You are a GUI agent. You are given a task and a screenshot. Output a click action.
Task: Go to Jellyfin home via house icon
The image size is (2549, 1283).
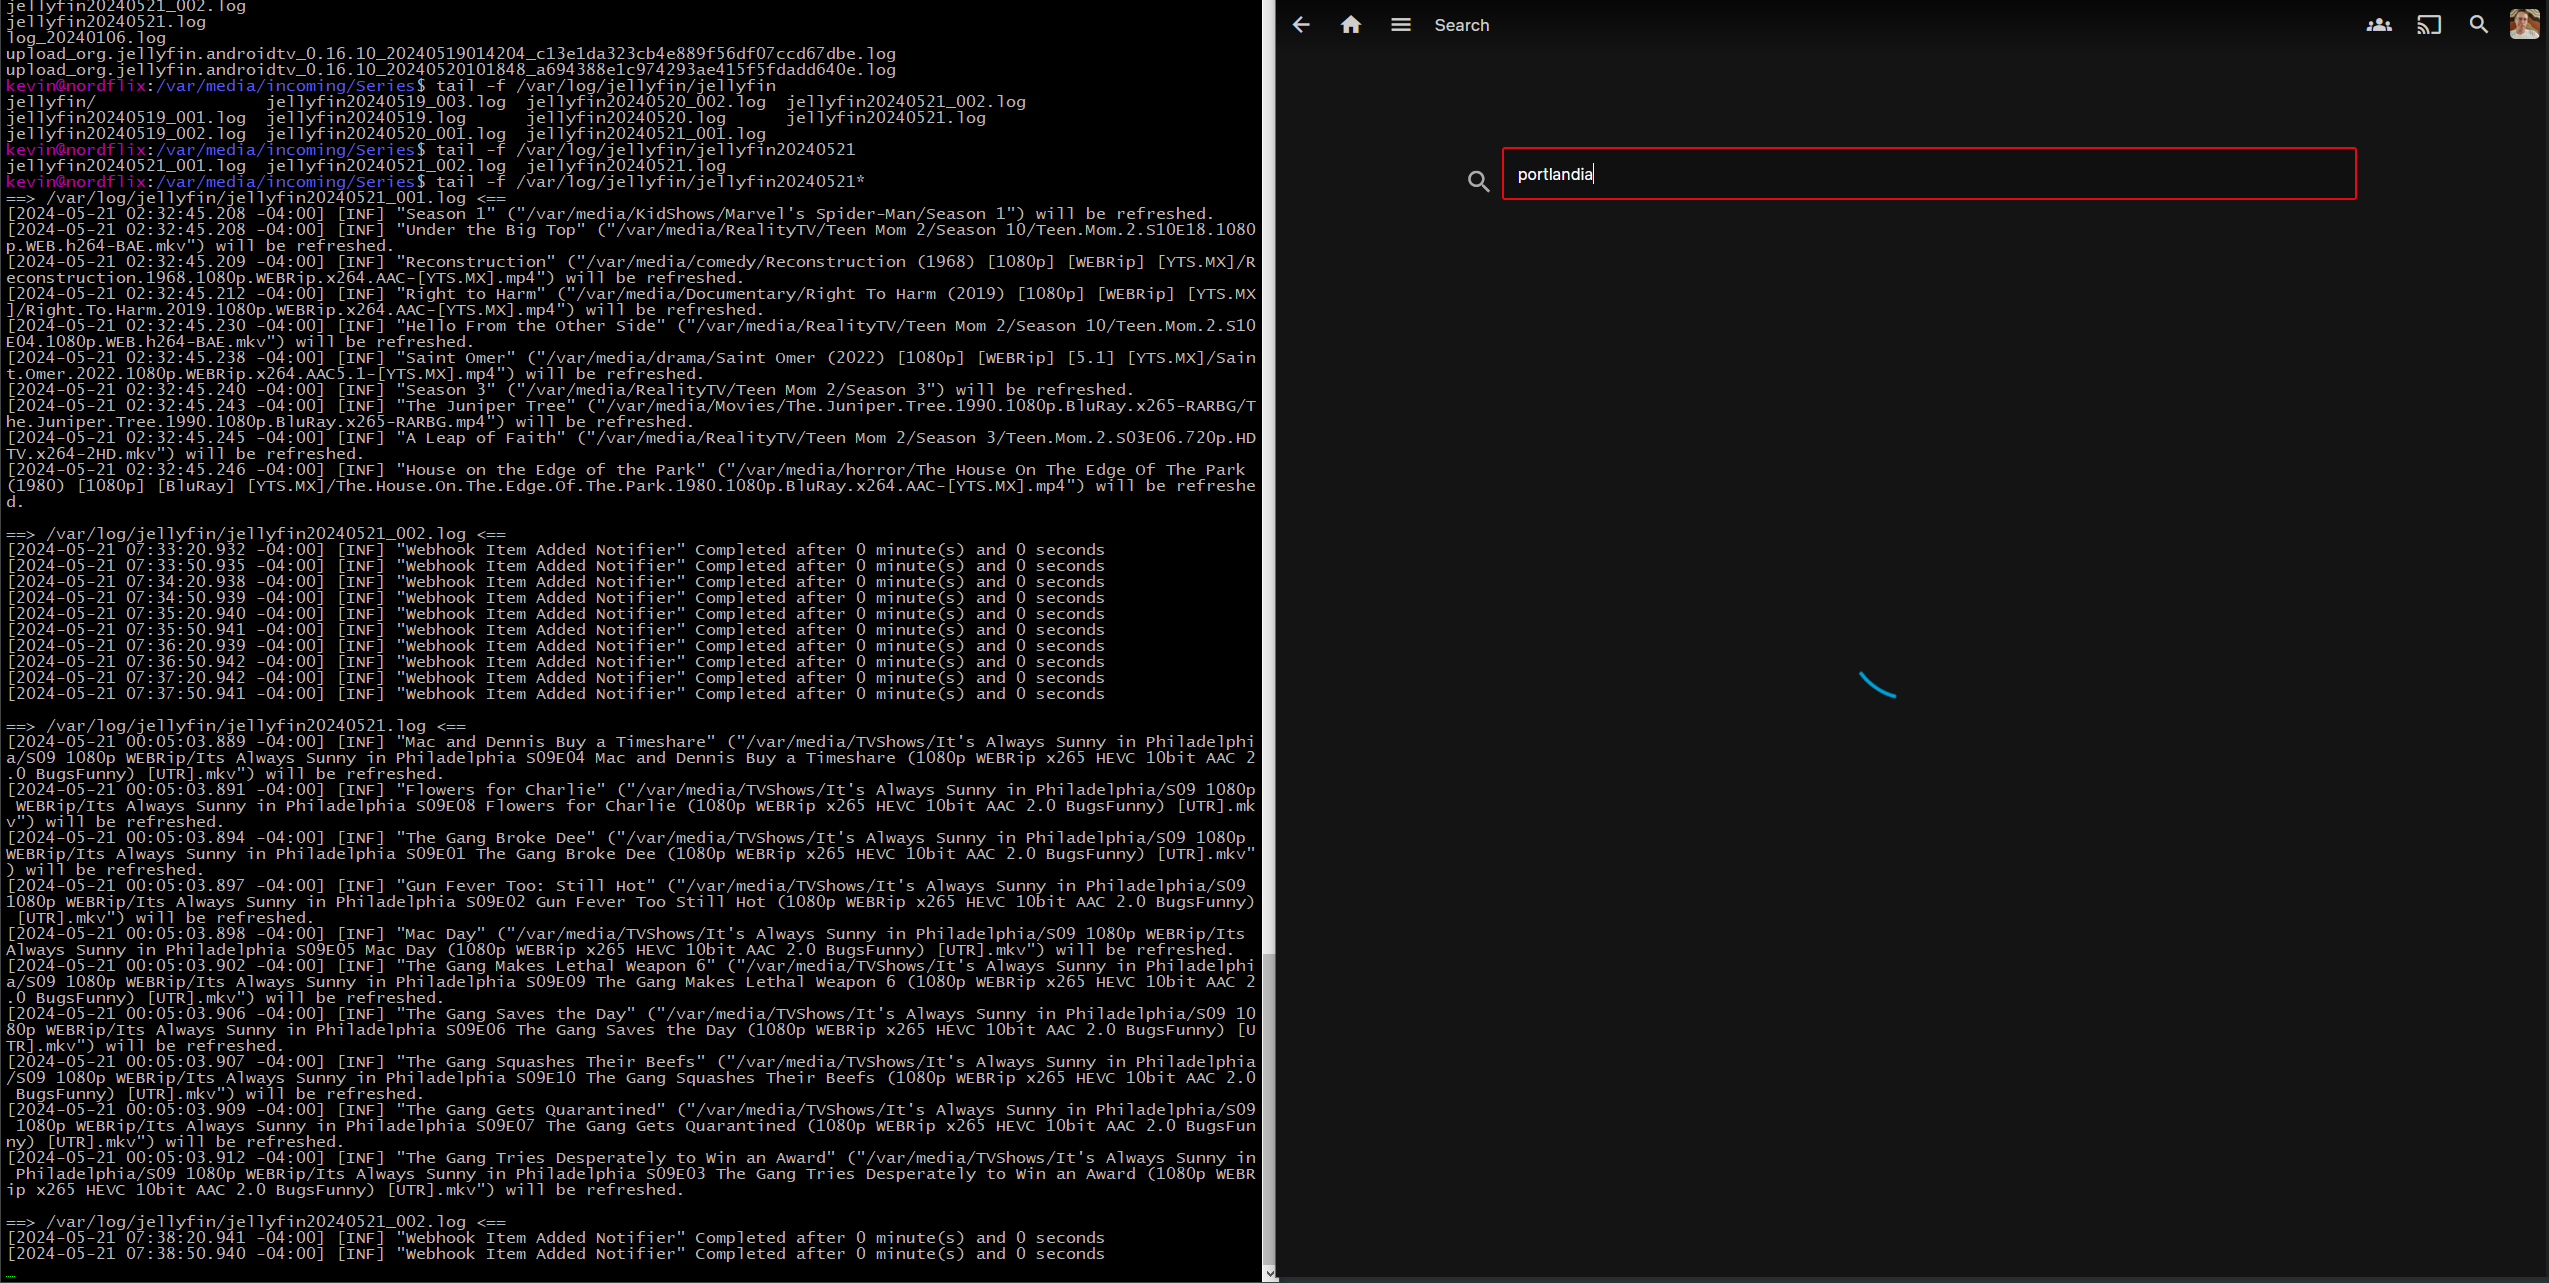click(x=1351, y=25)
